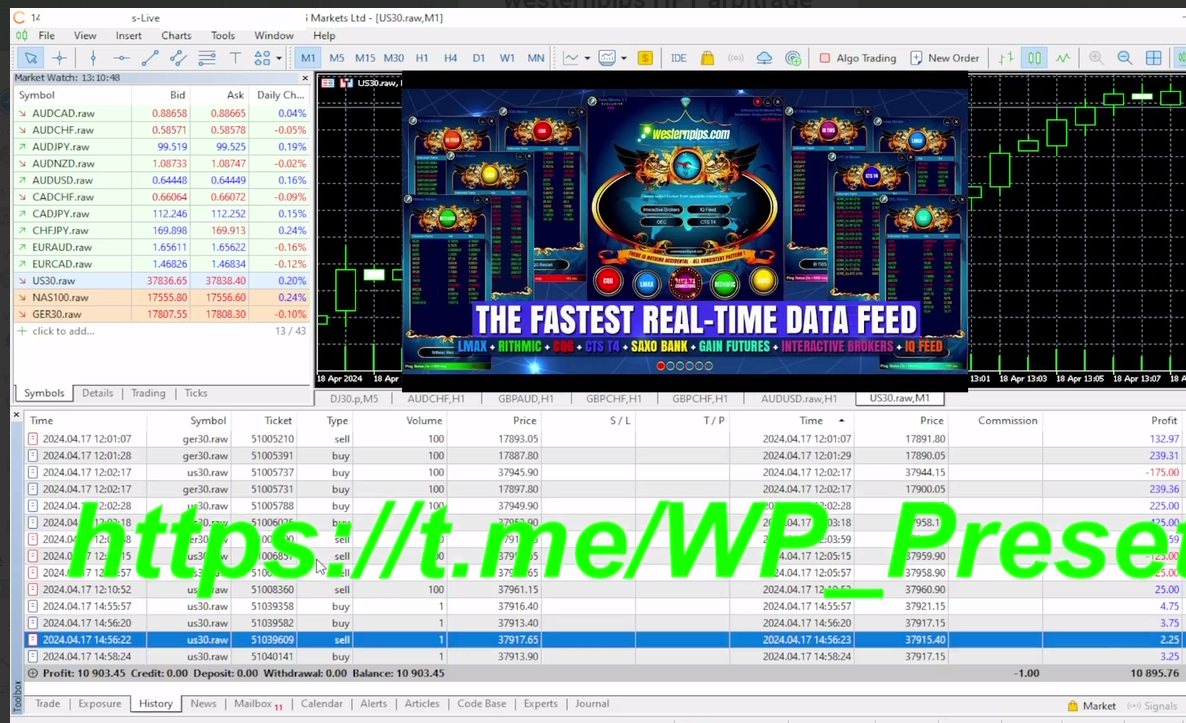This screenshot has height=723, width=1186.
Task: Switch chart to M5 timeframe
Action: coord(337,58)
